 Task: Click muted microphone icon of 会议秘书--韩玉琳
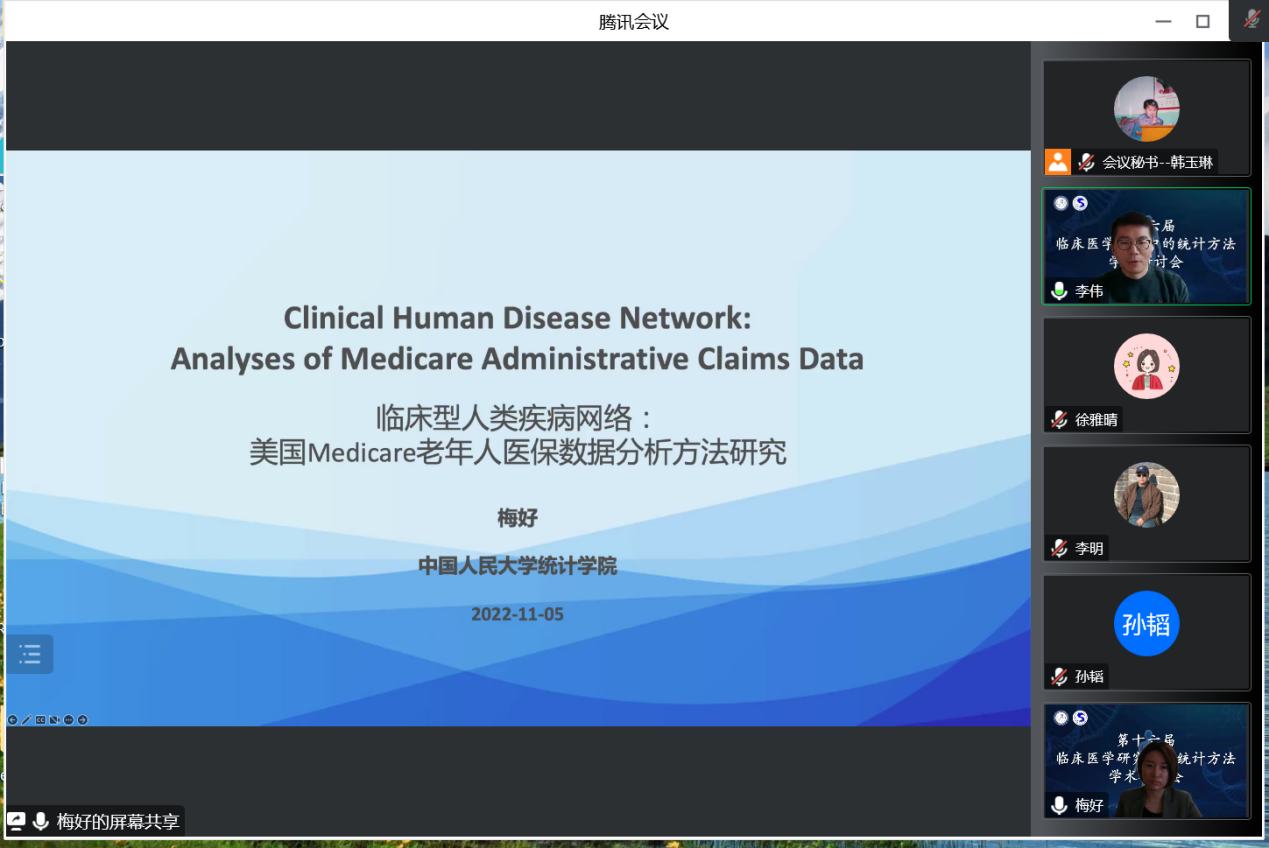tap(1086, 162)
